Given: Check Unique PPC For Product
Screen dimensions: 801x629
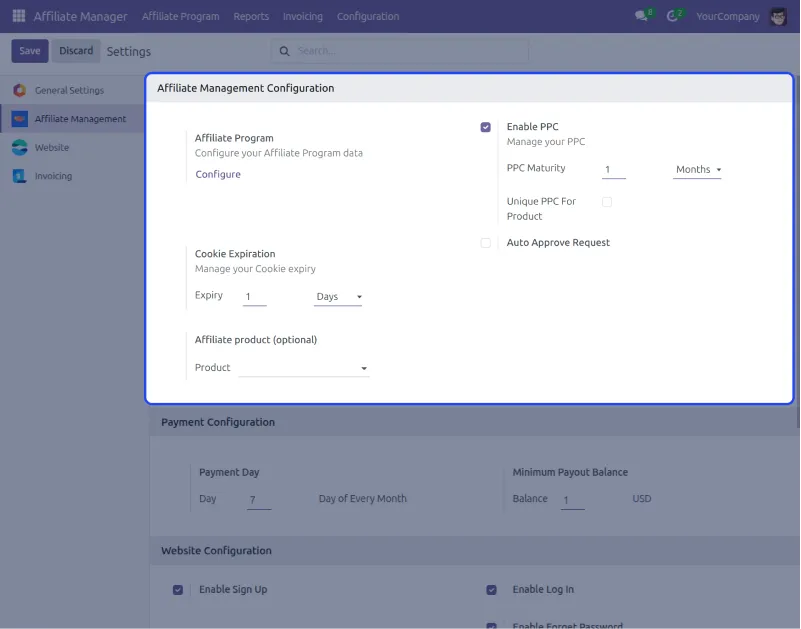Looking at the screenshot, I should (x=607, y=201).
